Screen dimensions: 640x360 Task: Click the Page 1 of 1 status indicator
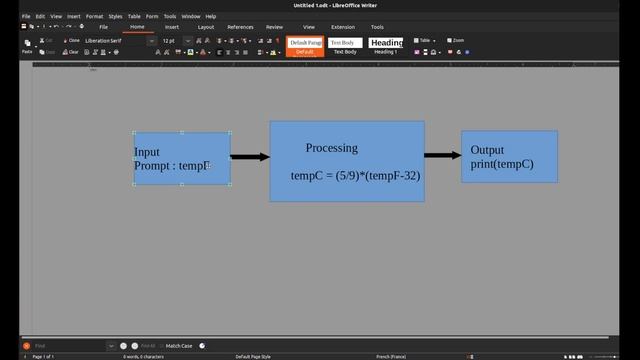pyautogui.click(x=43, y=356)
